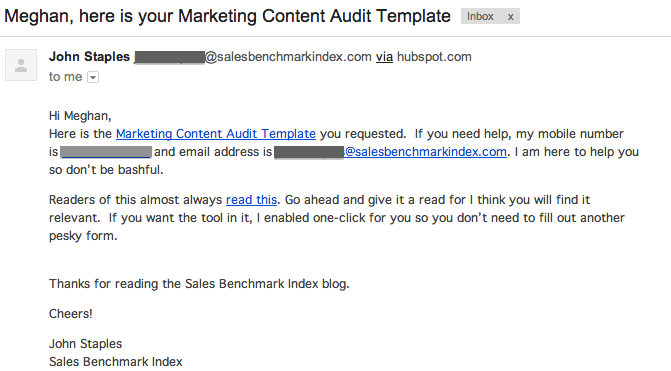Follow the "read this" hyperlink
The image size is (671, 371).
(x=251, y=199)
